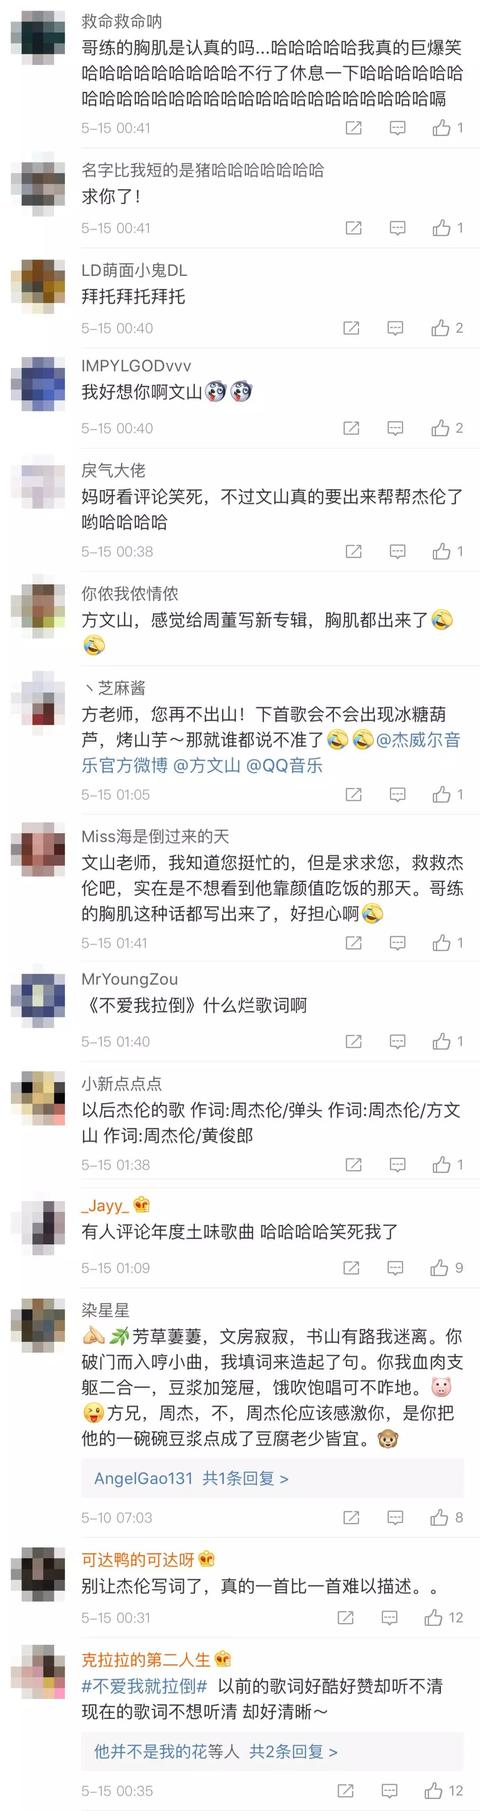The height and width of the screenshot is (1811, 480).
Task: Share the comment by 、芝麻酱
Action: tap(353, 794)
